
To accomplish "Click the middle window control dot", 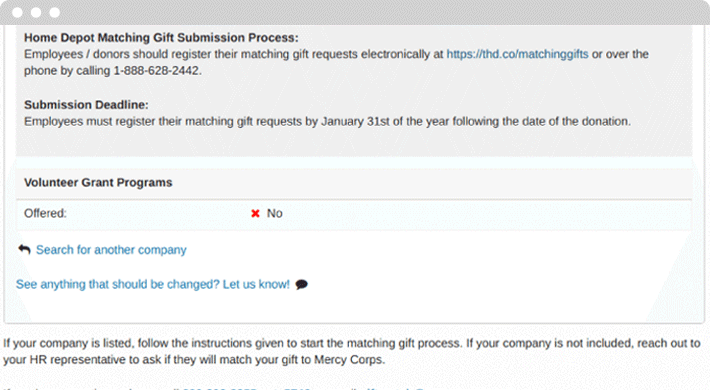I will (36, 12).
